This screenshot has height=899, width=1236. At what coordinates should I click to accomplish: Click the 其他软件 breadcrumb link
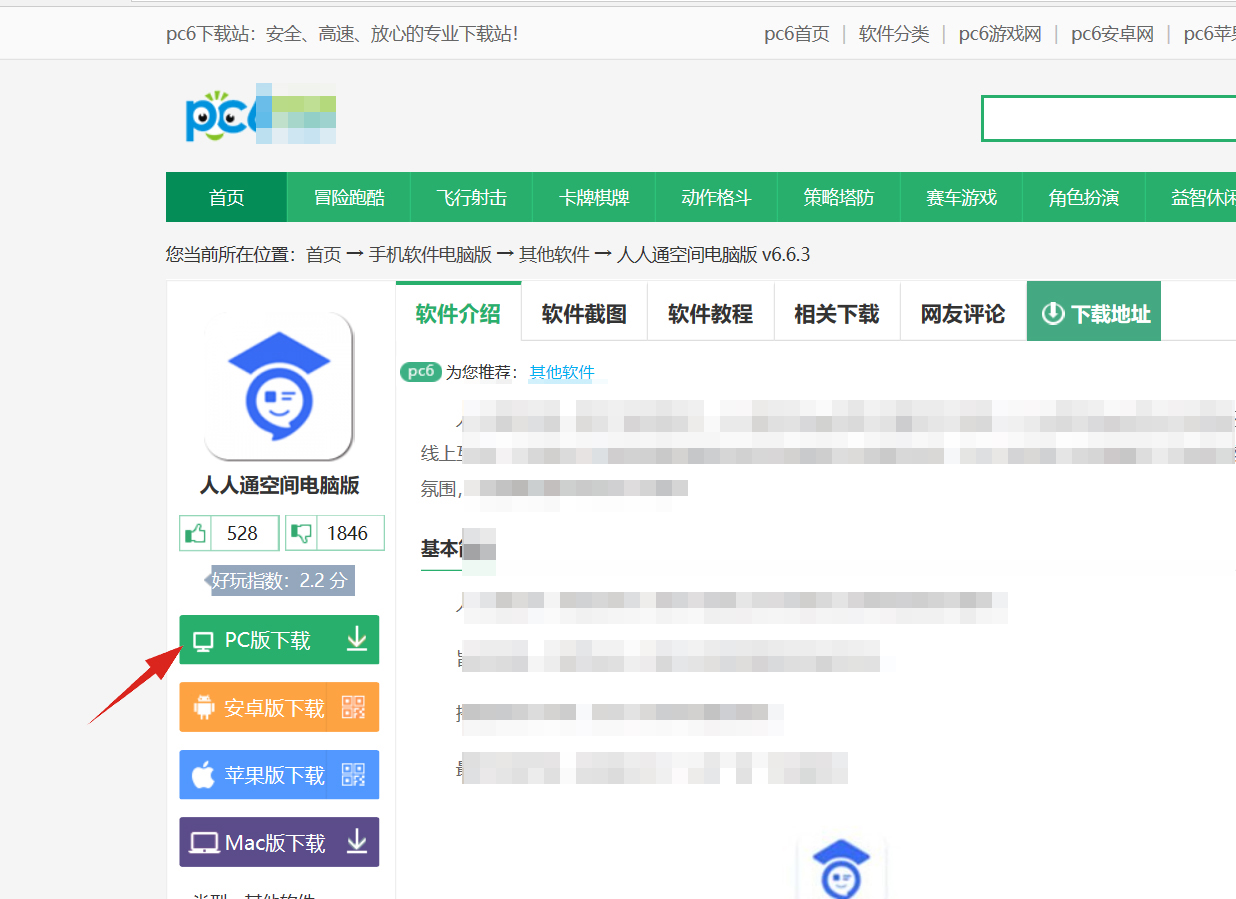coord(554,254)
